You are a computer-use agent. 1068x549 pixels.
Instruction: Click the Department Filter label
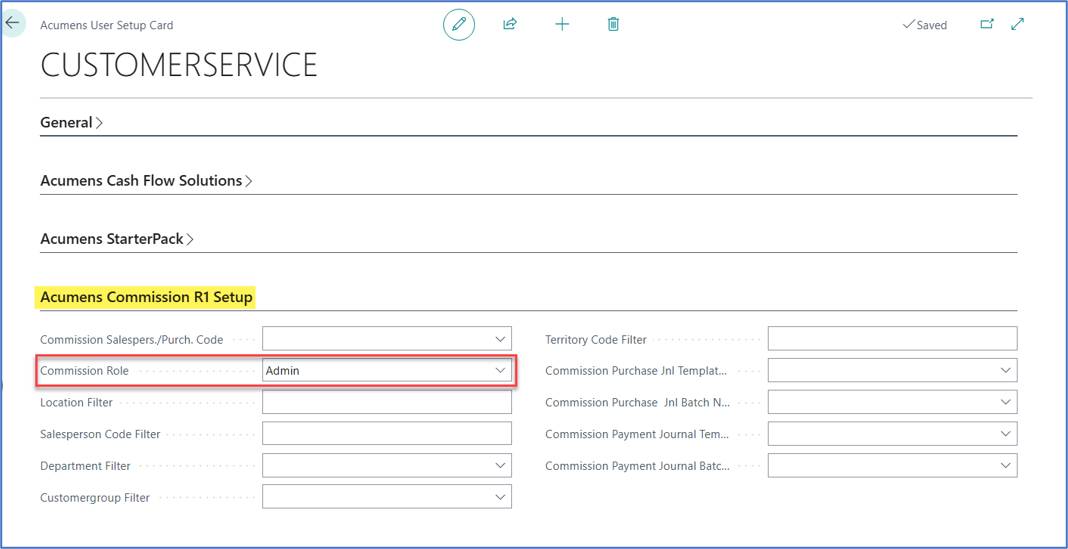tap(85, 466)
